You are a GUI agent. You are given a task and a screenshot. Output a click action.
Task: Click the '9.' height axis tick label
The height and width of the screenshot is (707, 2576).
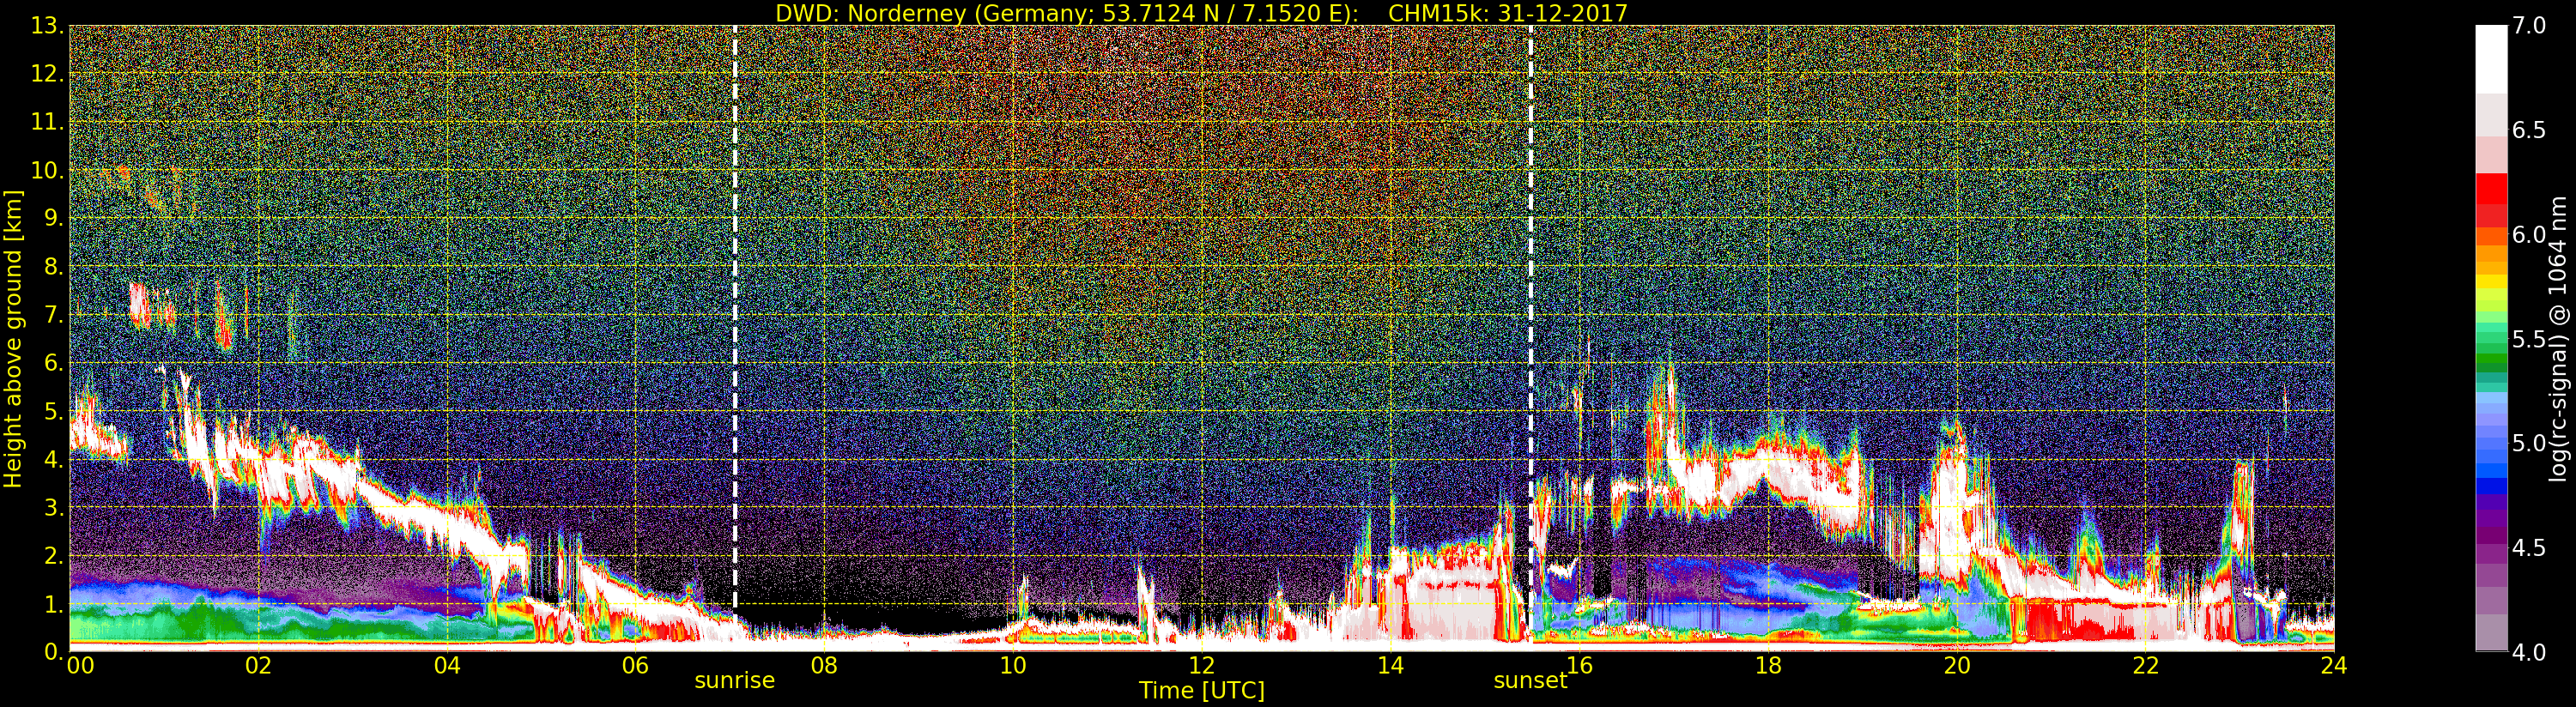[x=54, y=218]
